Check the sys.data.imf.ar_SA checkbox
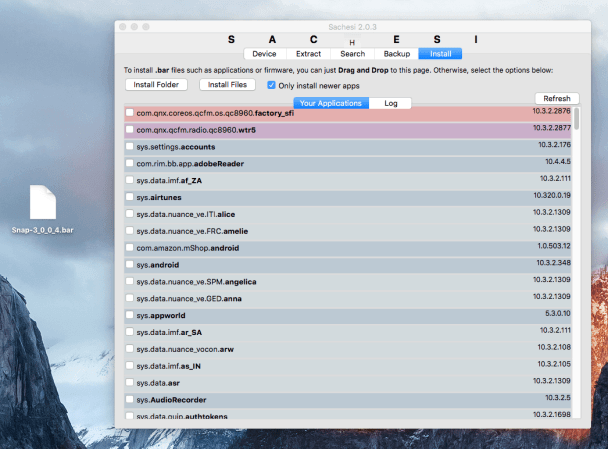The image size is (608, 449). click(130, 332)
